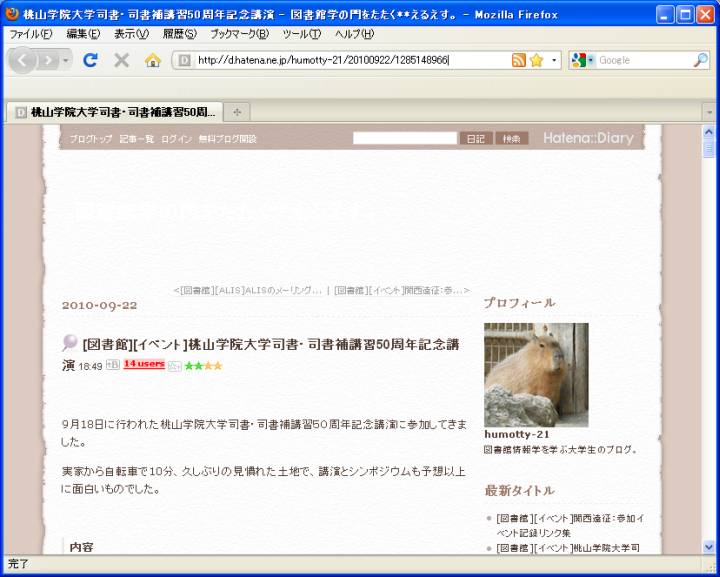Click the Go back arrow button
Image resolution: width=720 pixels, height=577 pixels.
[23, 60]
